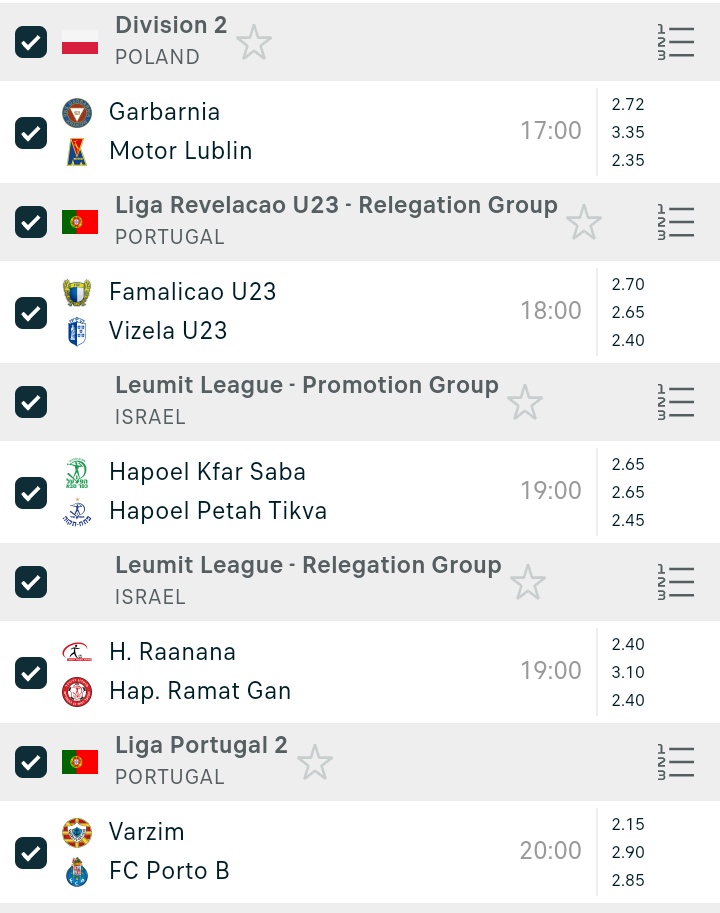
Task: Pick the 2.85 odds for FC Porto B
Action: click(628, 880)
